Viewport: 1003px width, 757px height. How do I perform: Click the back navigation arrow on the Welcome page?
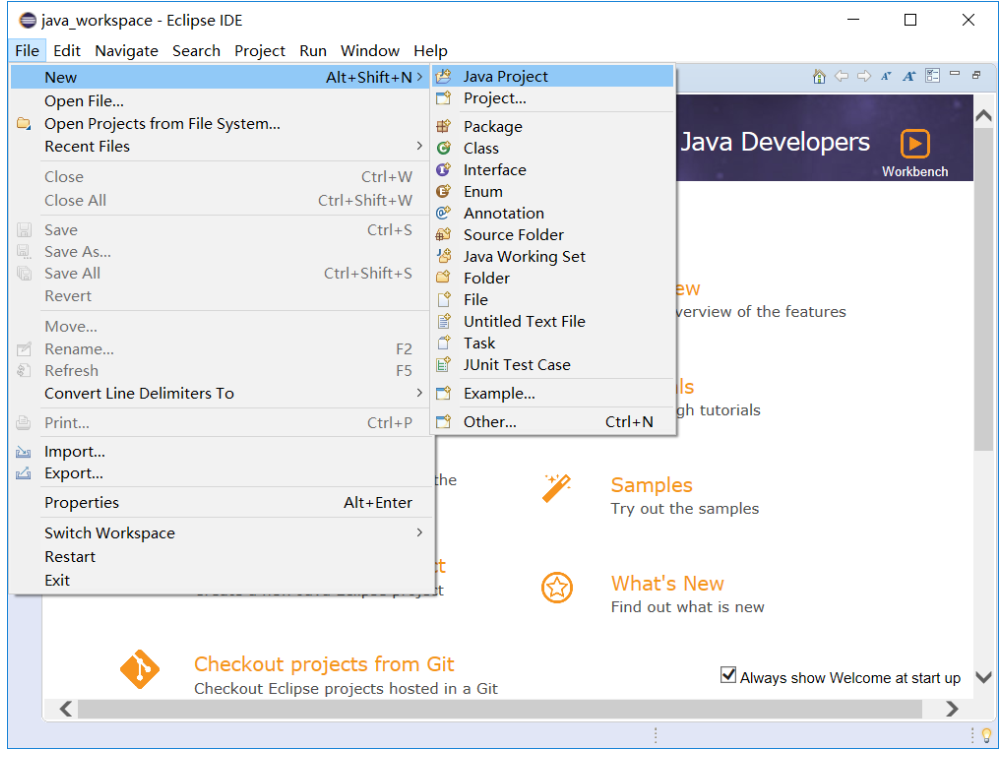(x=841, y=75)
